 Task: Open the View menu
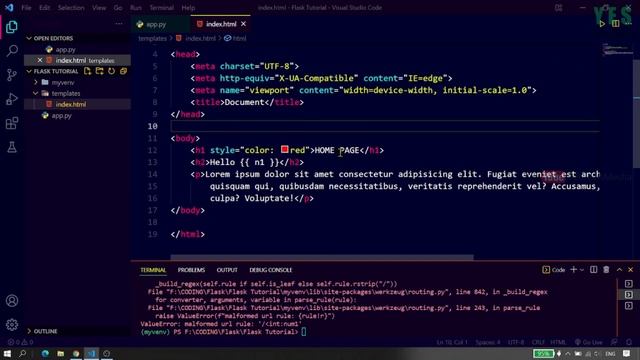click(99, 7)
